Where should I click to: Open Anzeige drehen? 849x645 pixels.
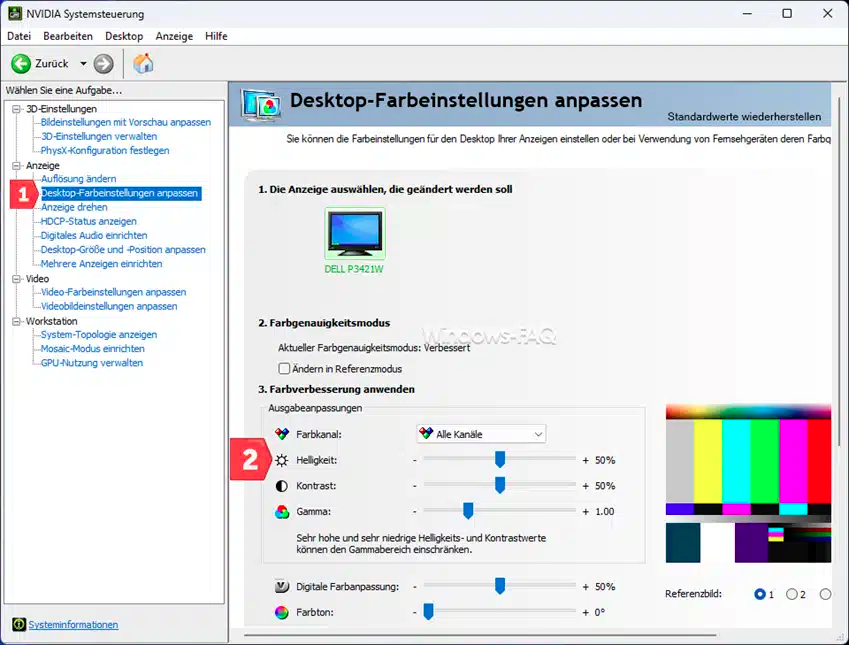74,207
